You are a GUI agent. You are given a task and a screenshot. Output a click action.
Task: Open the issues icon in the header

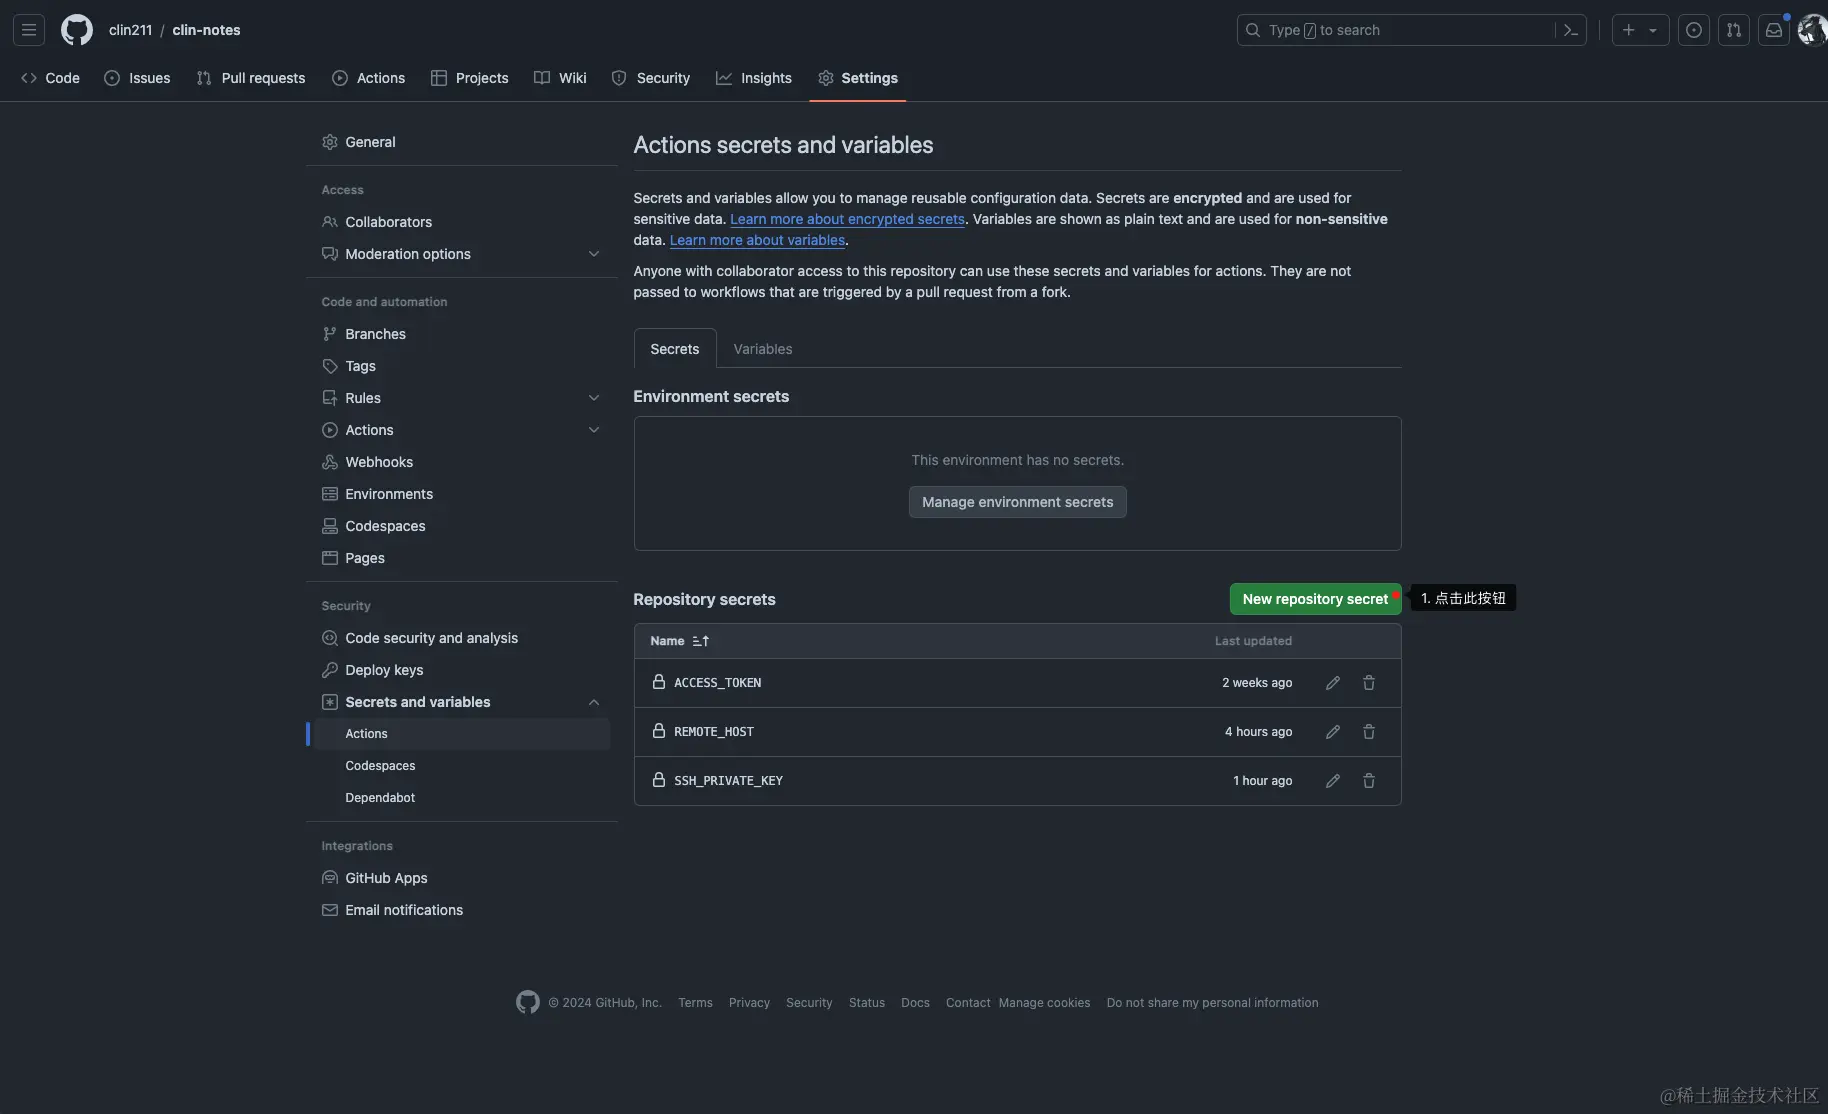click(1694, 30)
